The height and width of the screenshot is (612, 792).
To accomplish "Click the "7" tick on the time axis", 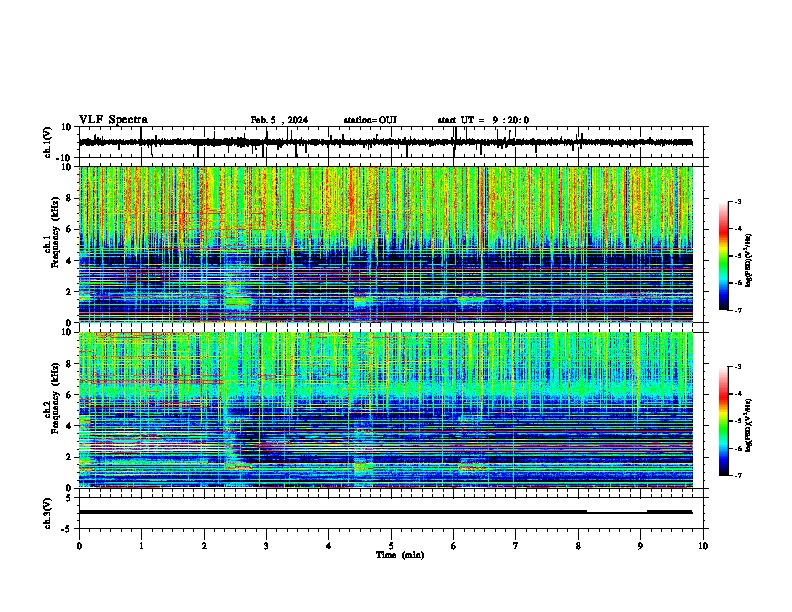I will tap(516, 546).
